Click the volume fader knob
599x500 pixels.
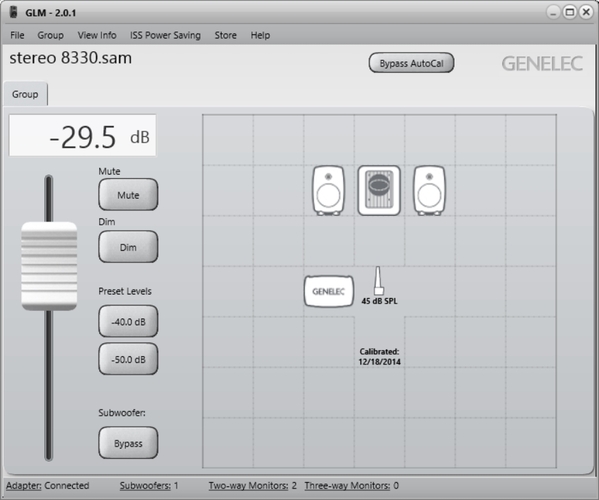tap(49, 266)
